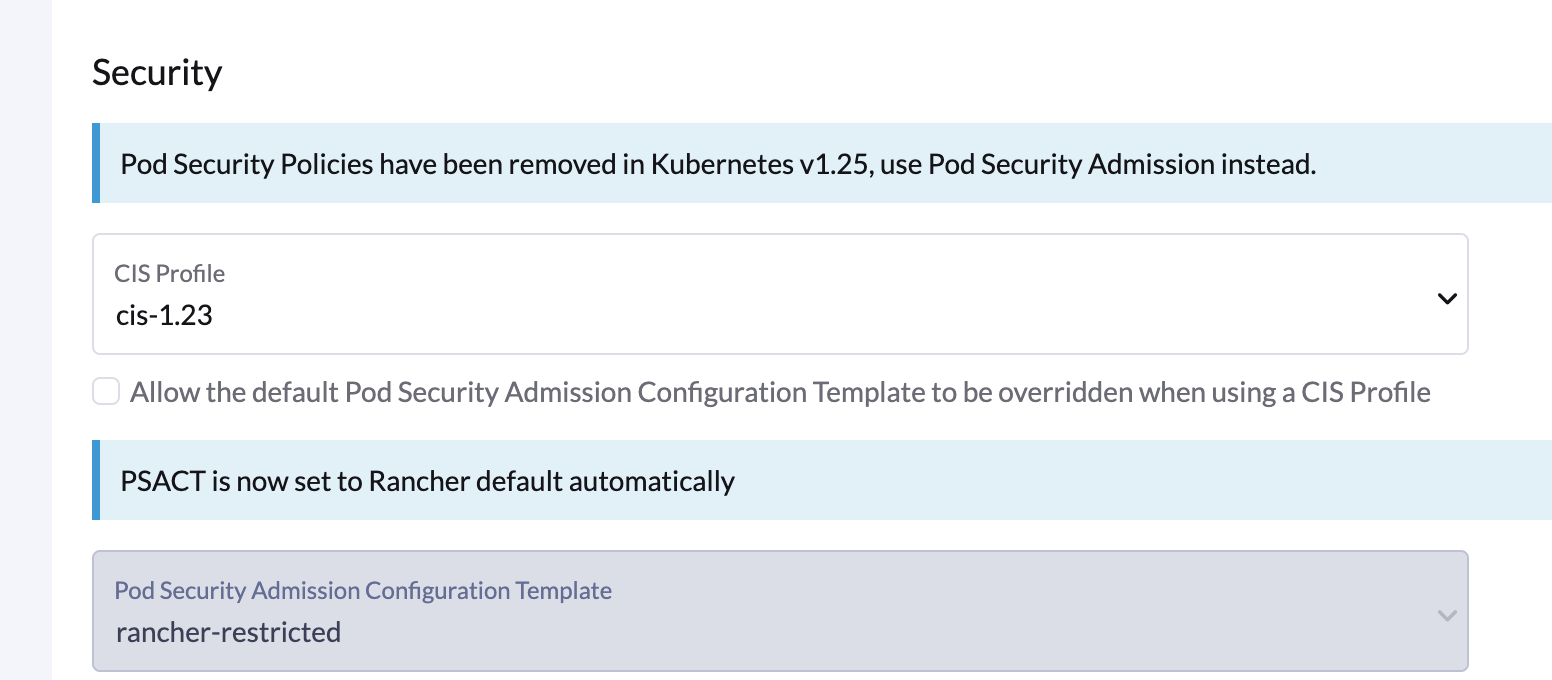
Task: Click the 'Security' section heading
Action: (x=157, y=71)
